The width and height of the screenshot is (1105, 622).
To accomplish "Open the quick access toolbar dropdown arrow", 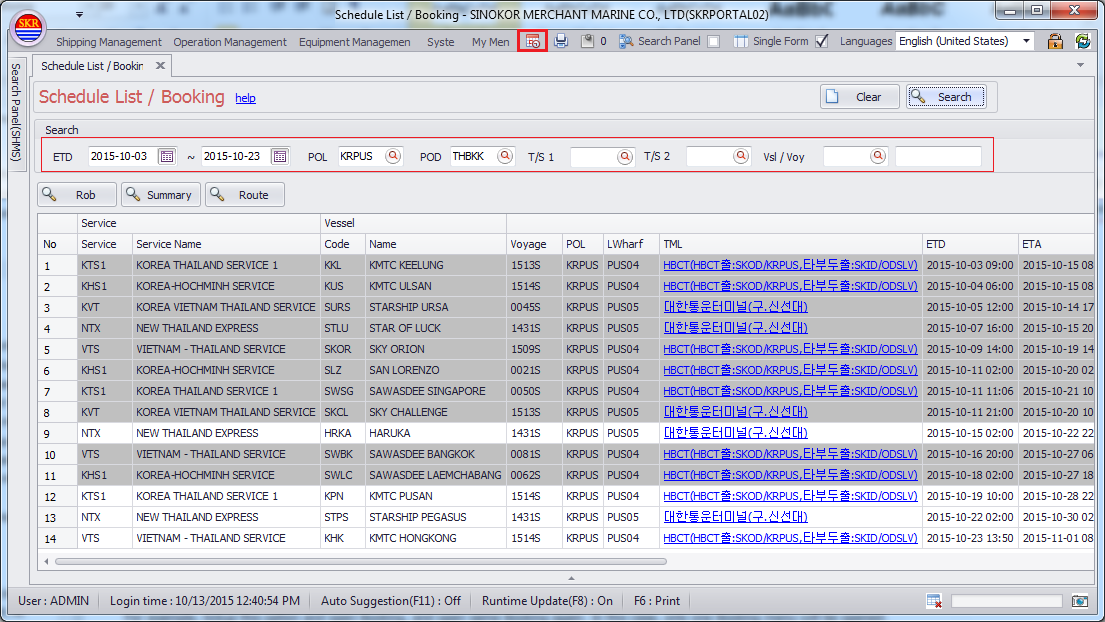I will 79,14.
